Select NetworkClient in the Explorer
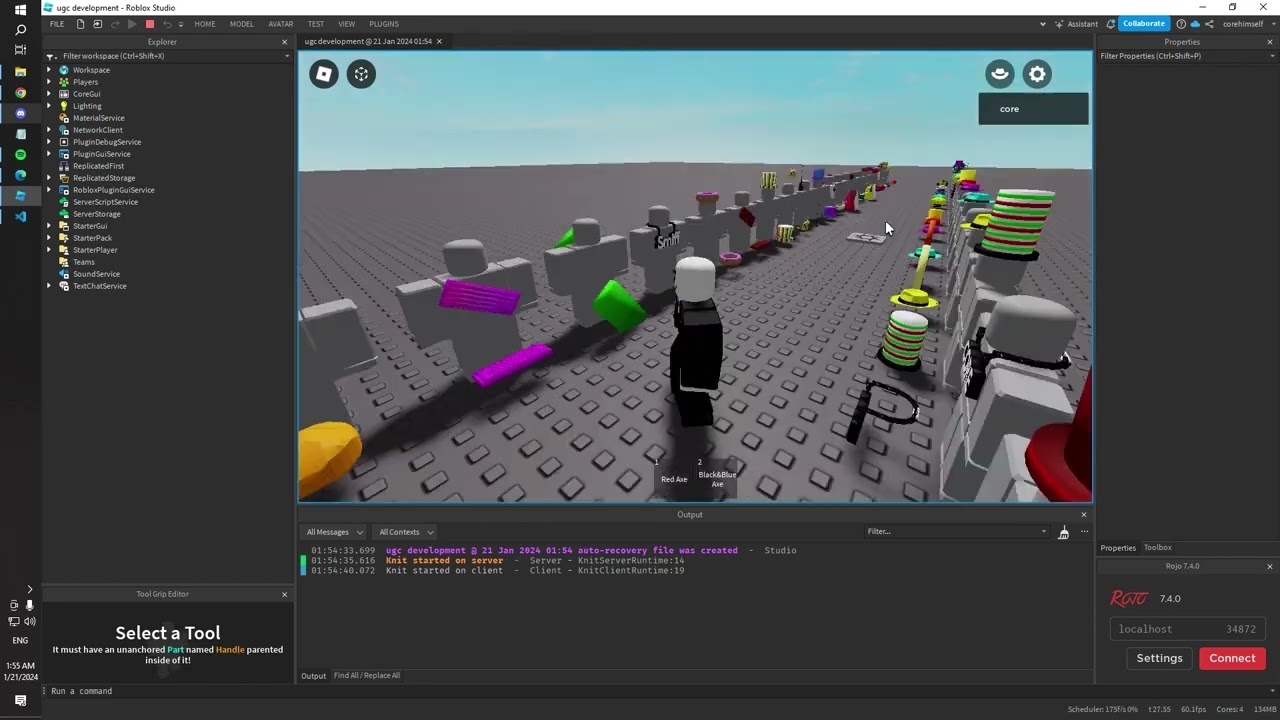The width and height of the screenshot is (1280, 720). coord(97,130)
